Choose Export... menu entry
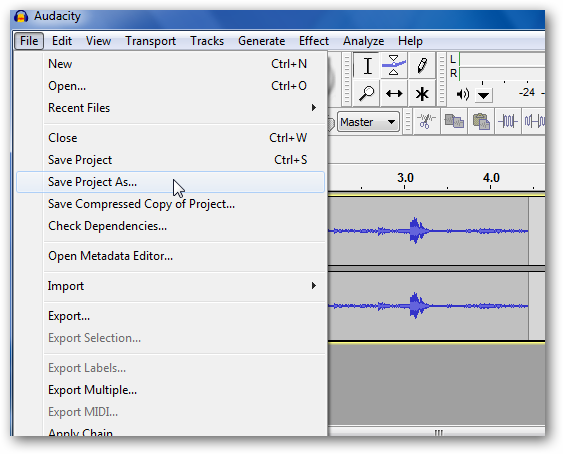The height and width of the screenshot is (454, 563). (171, 316)
